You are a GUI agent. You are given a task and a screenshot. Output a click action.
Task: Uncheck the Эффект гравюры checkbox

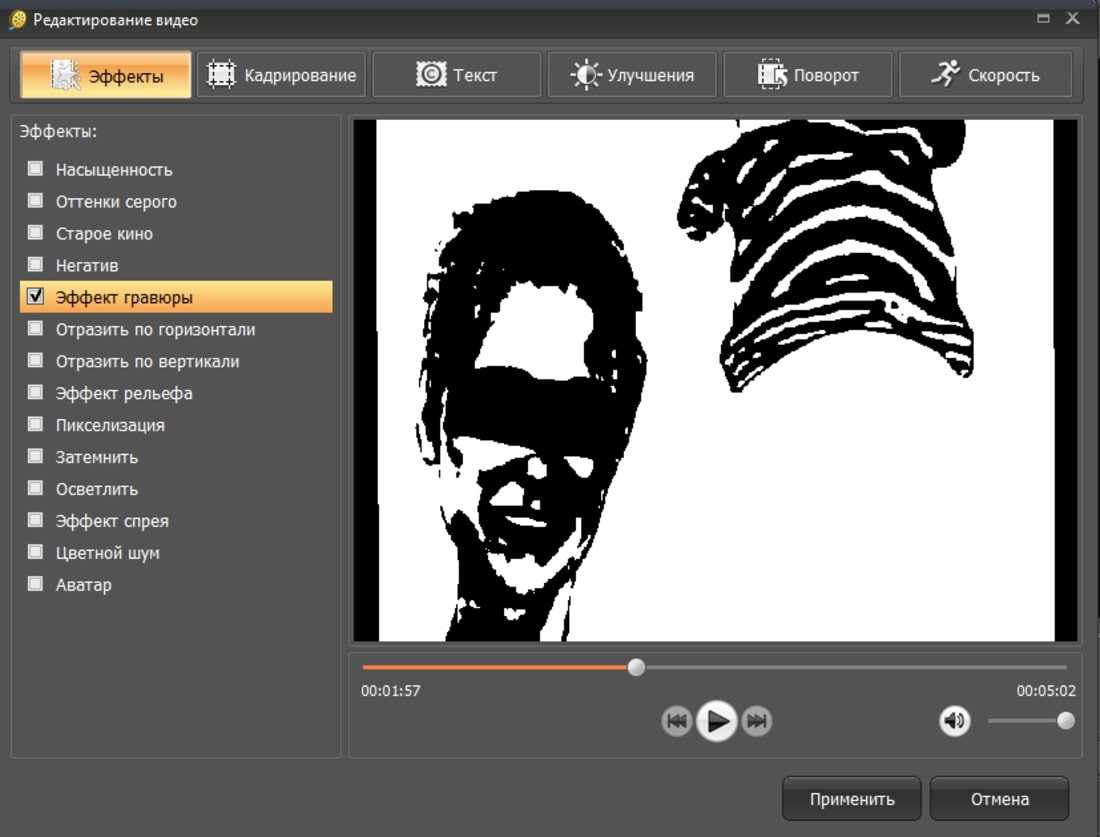click(36, 297)
